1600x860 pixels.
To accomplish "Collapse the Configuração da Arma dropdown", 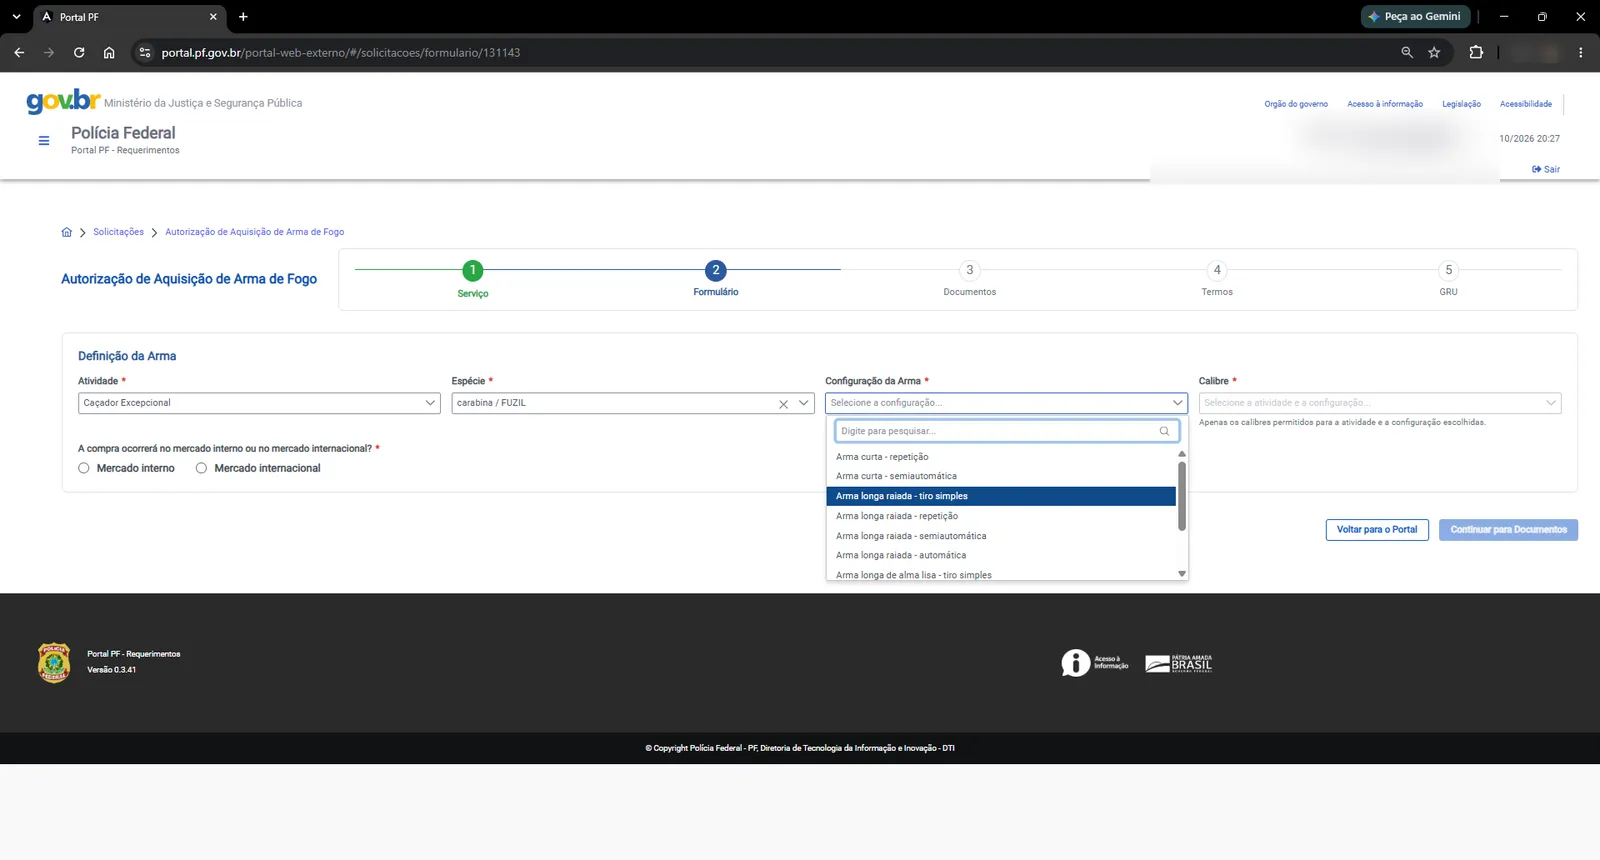I will point(1177,403).
